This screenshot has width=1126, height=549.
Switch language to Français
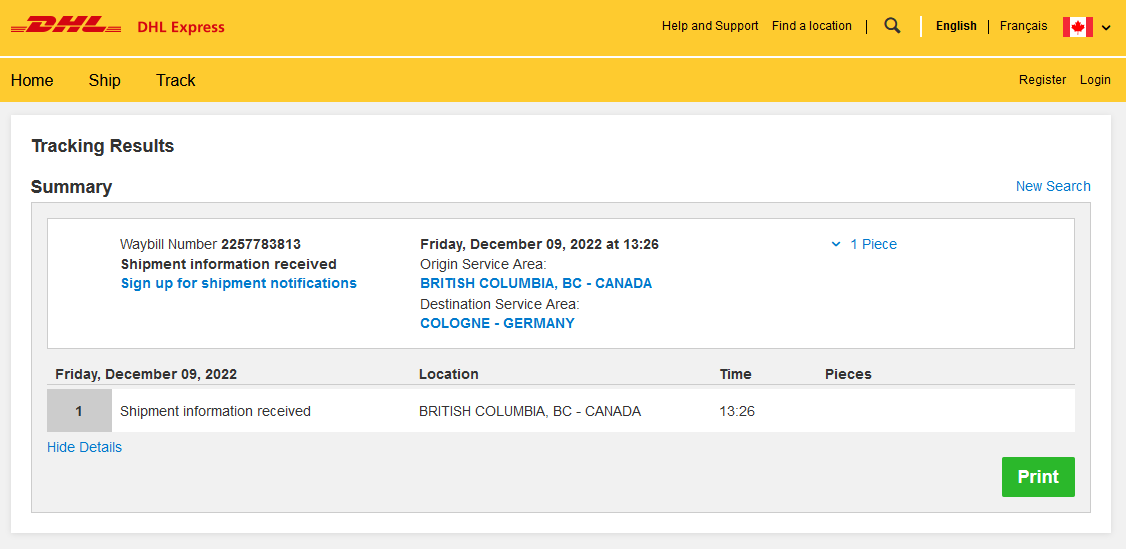(1023, 26)
